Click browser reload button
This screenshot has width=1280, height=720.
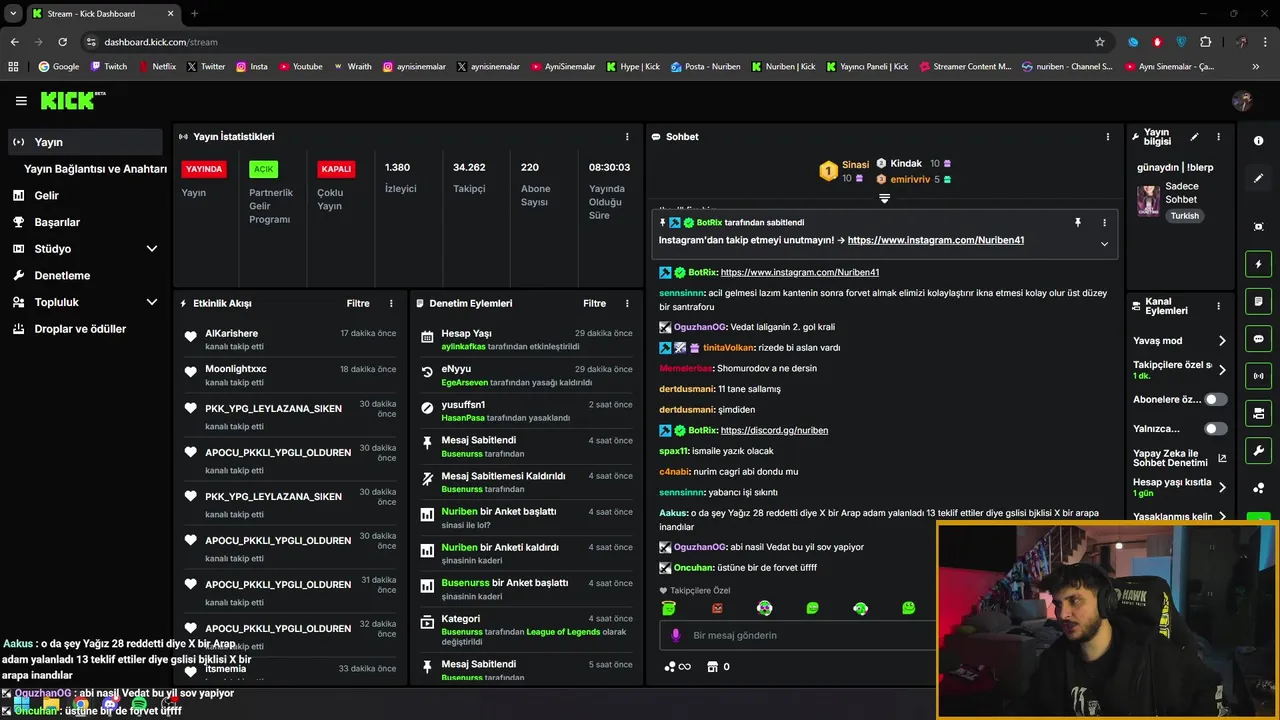coord(62,42)
